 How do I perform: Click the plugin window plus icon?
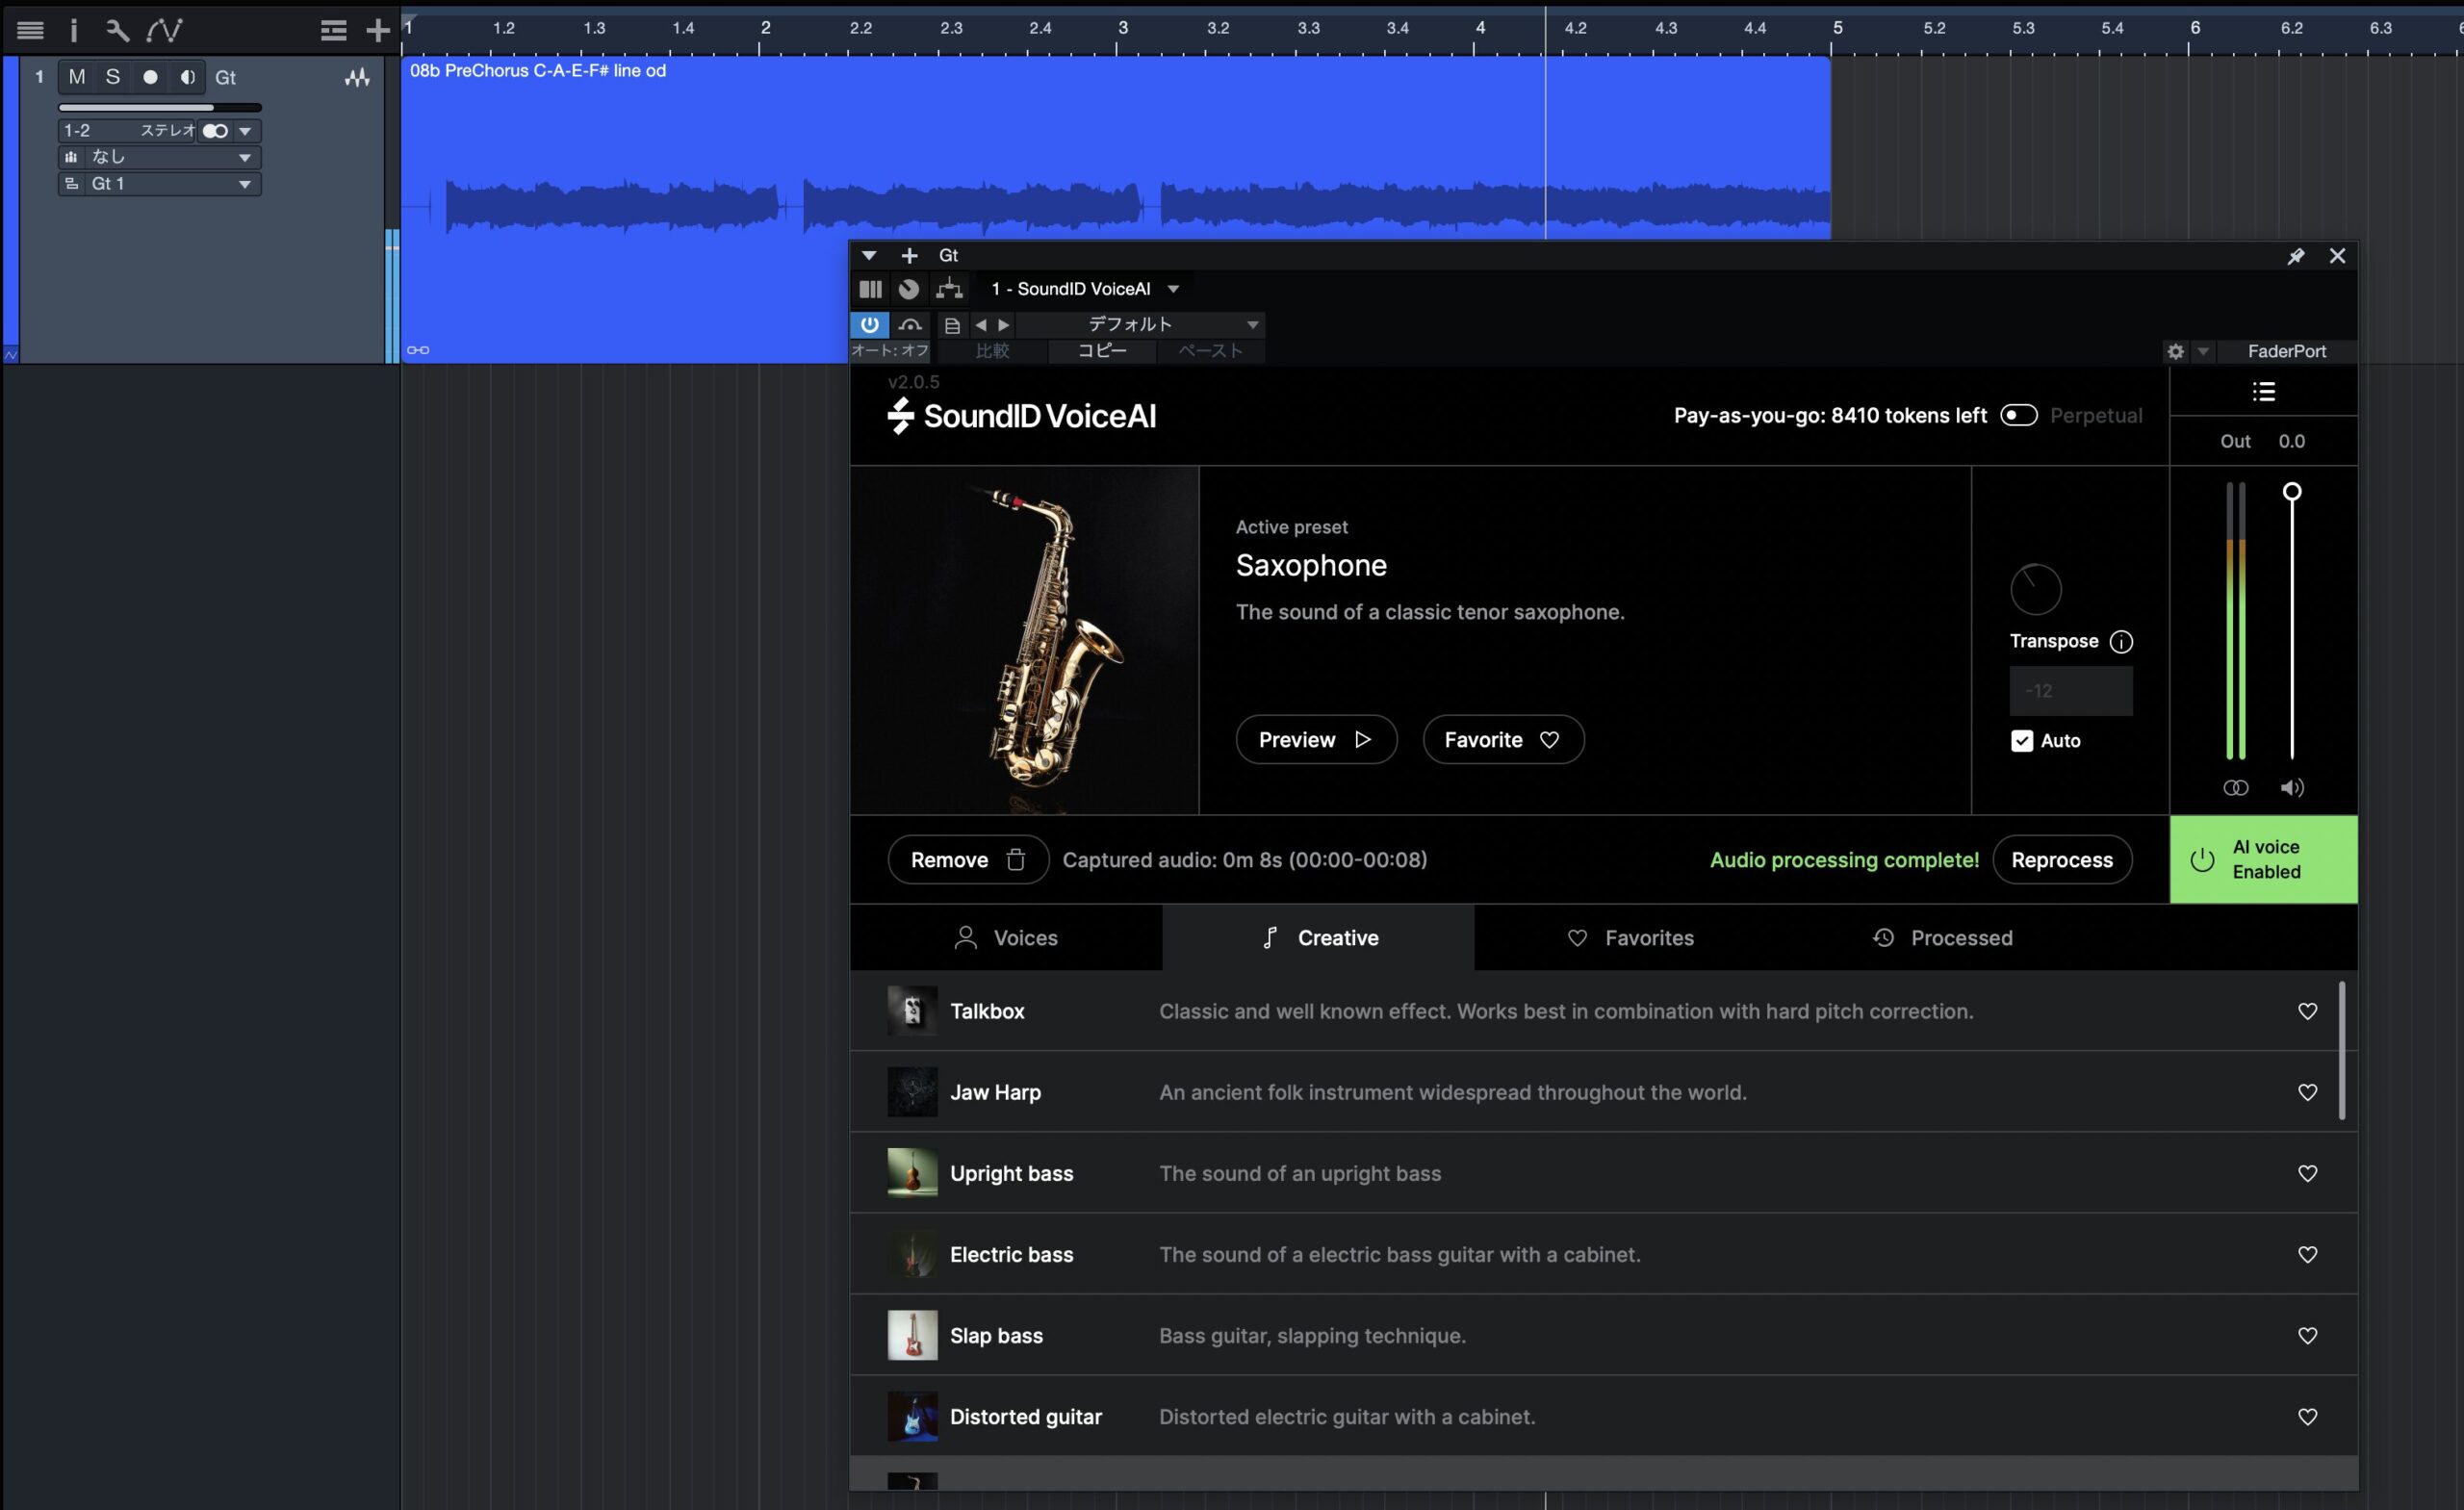click(909, 255)
